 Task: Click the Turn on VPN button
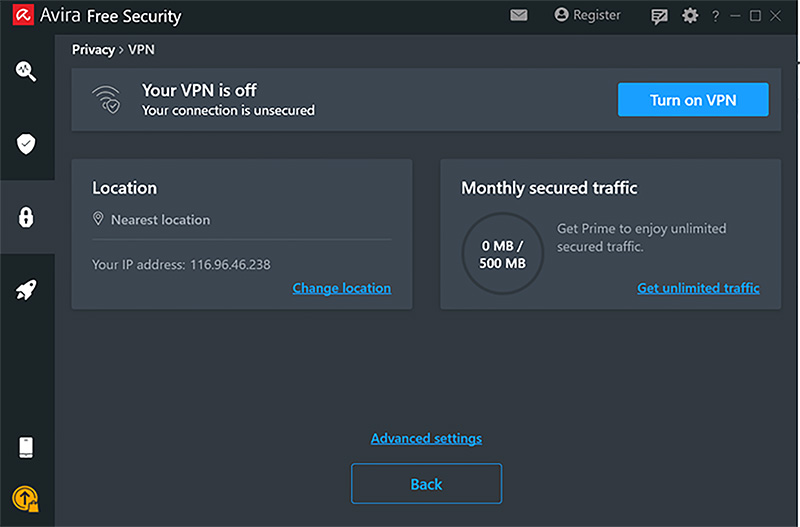click(693, 99)
